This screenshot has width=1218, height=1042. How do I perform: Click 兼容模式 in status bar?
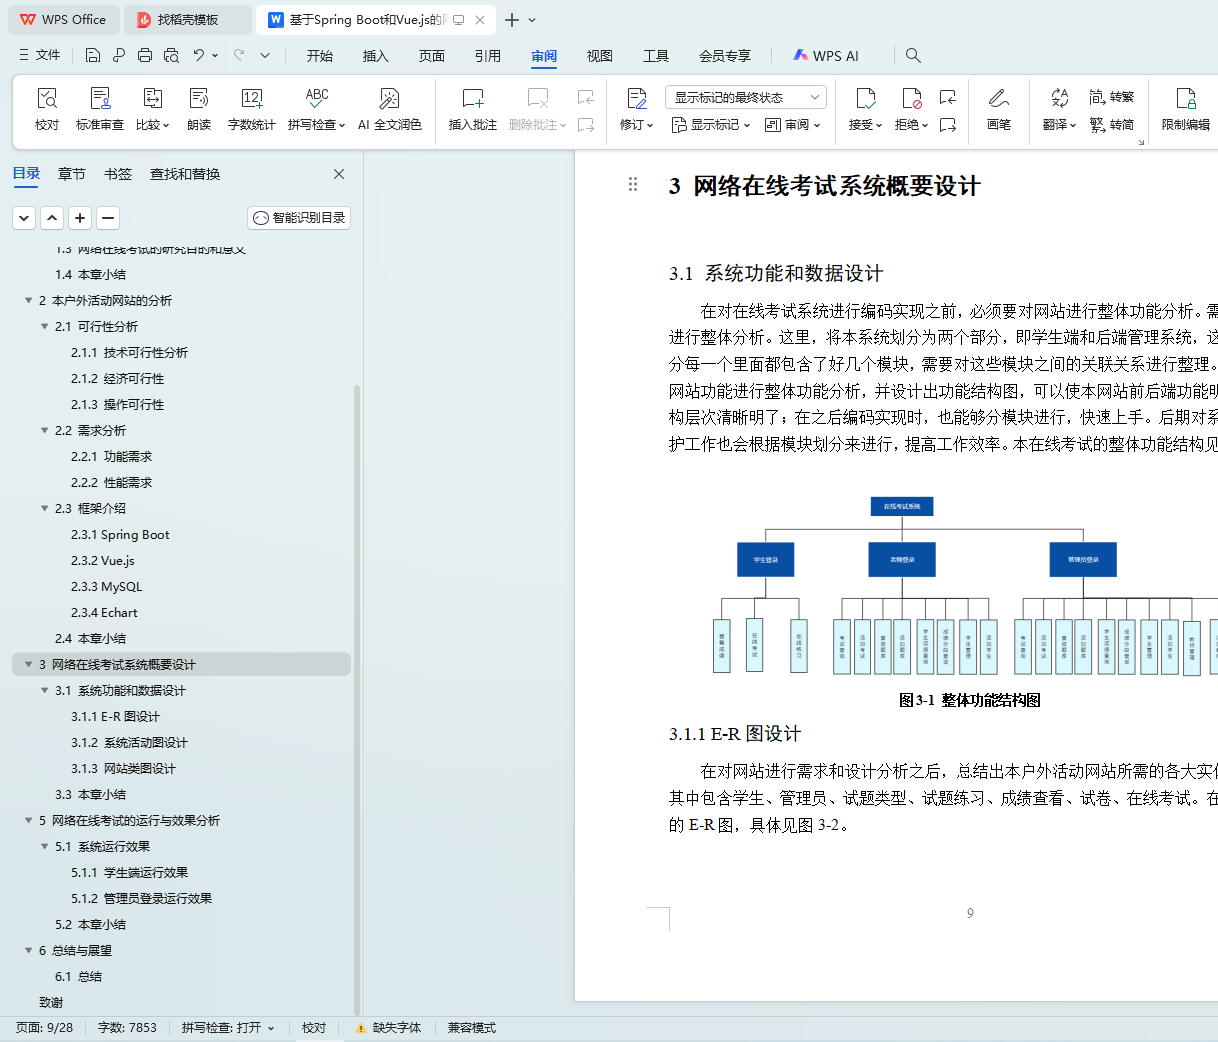coord(472,1027)
